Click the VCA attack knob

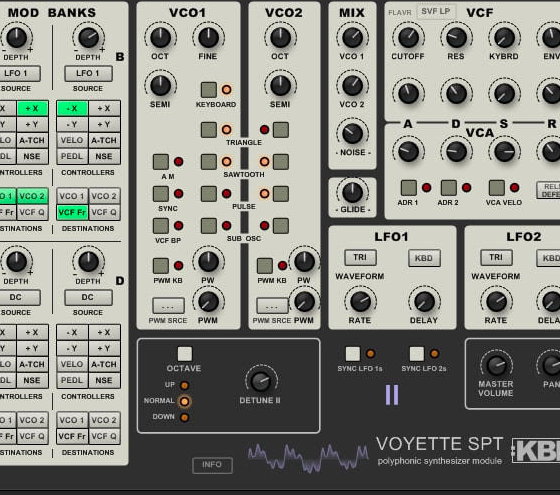pyautogui.click(x=409, y=152)
